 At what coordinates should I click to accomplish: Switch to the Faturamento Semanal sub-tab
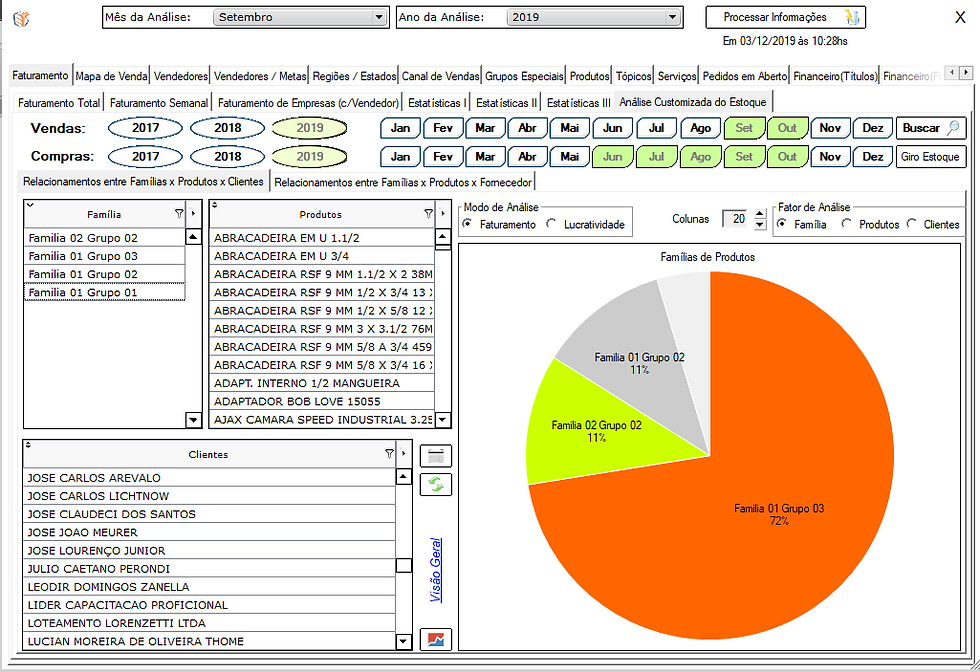pyautogui.click(x=159, y=103)
